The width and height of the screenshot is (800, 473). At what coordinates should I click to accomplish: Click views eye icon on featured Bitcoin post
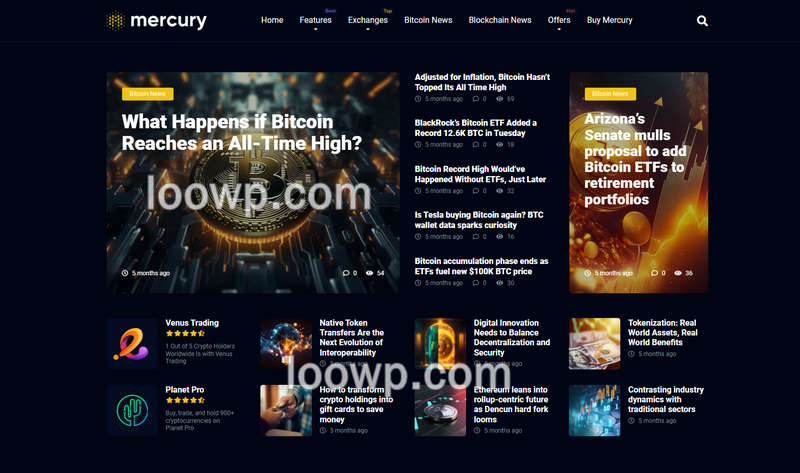click(x=369, y=273)
